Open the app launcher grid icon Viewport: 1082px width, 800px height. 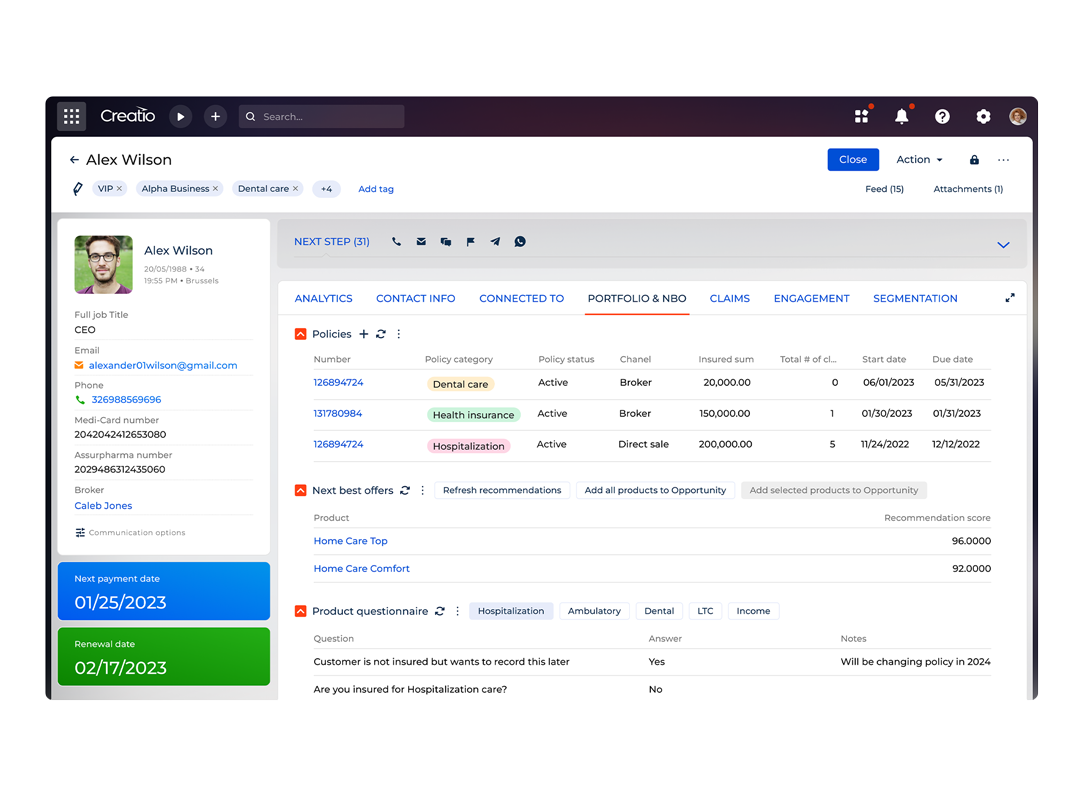(72, 117)
